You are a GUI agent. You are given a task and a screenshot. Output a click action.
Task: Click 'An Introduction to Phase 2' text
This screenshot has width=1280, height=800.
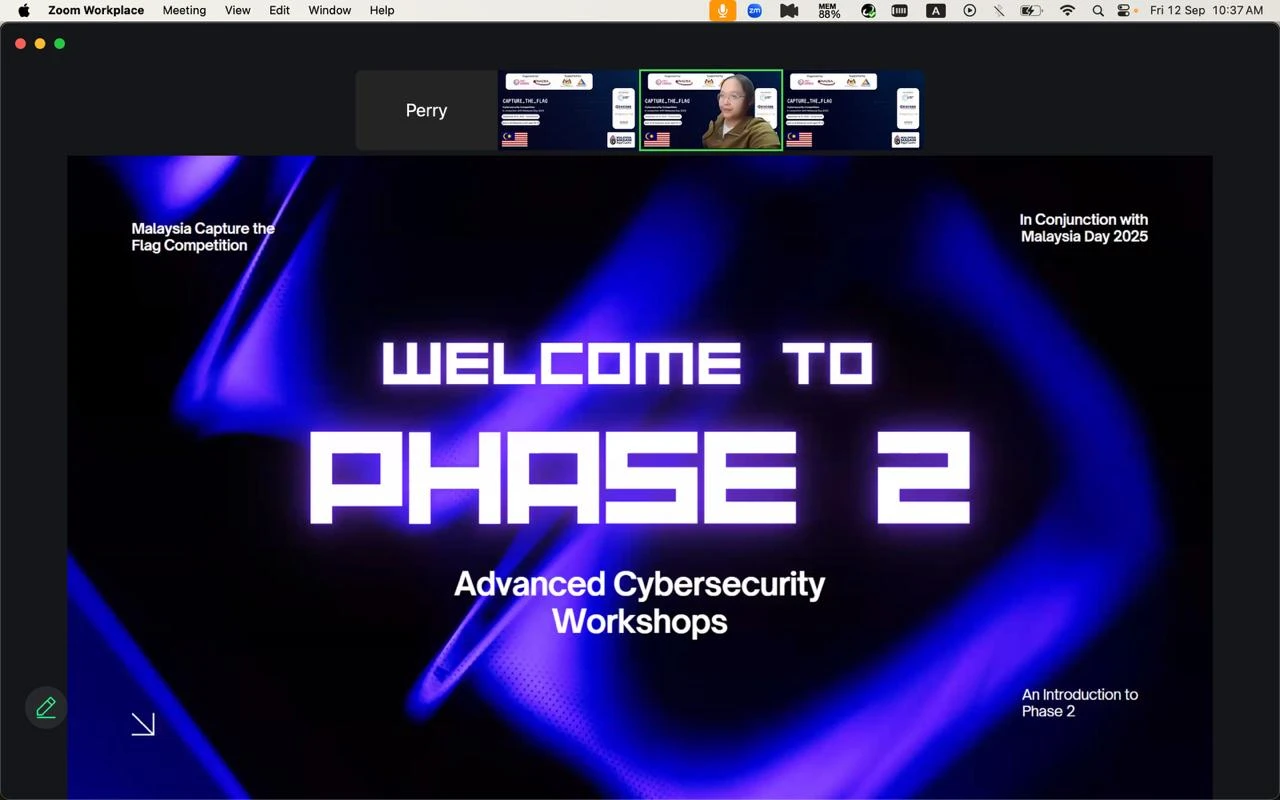point(1080,703)
